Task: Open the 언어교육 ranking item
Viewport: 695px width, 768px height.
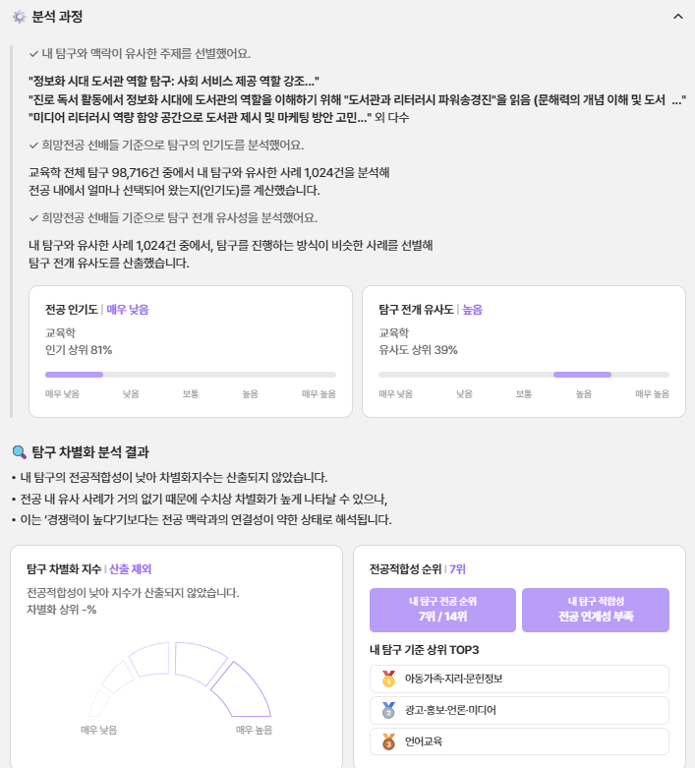Action: coord(519,742)
